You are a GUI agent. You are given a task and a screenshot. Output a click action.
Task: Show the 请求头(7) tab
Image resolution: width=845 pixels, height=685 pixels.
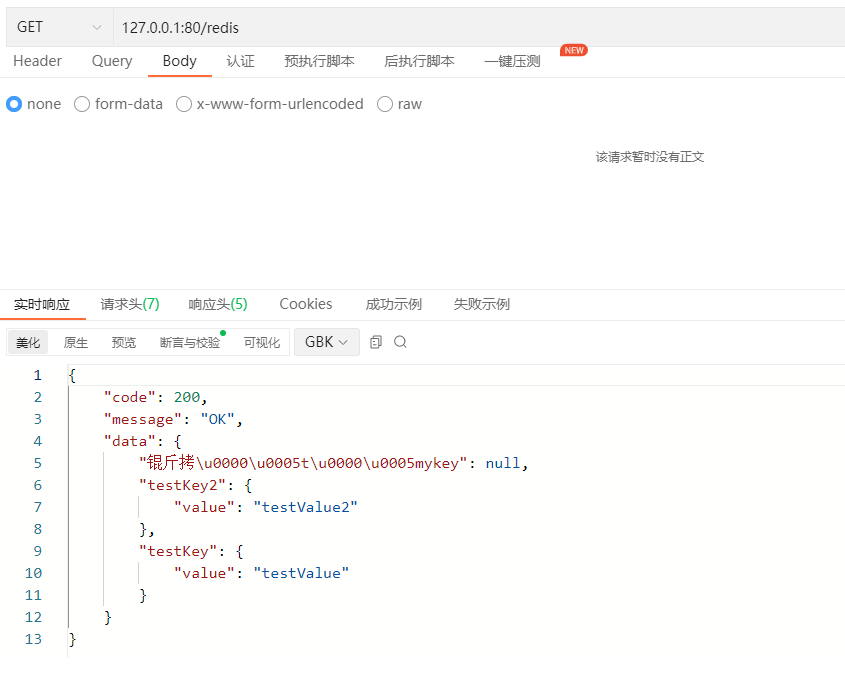pyautogui.click(x=130, y=305)
